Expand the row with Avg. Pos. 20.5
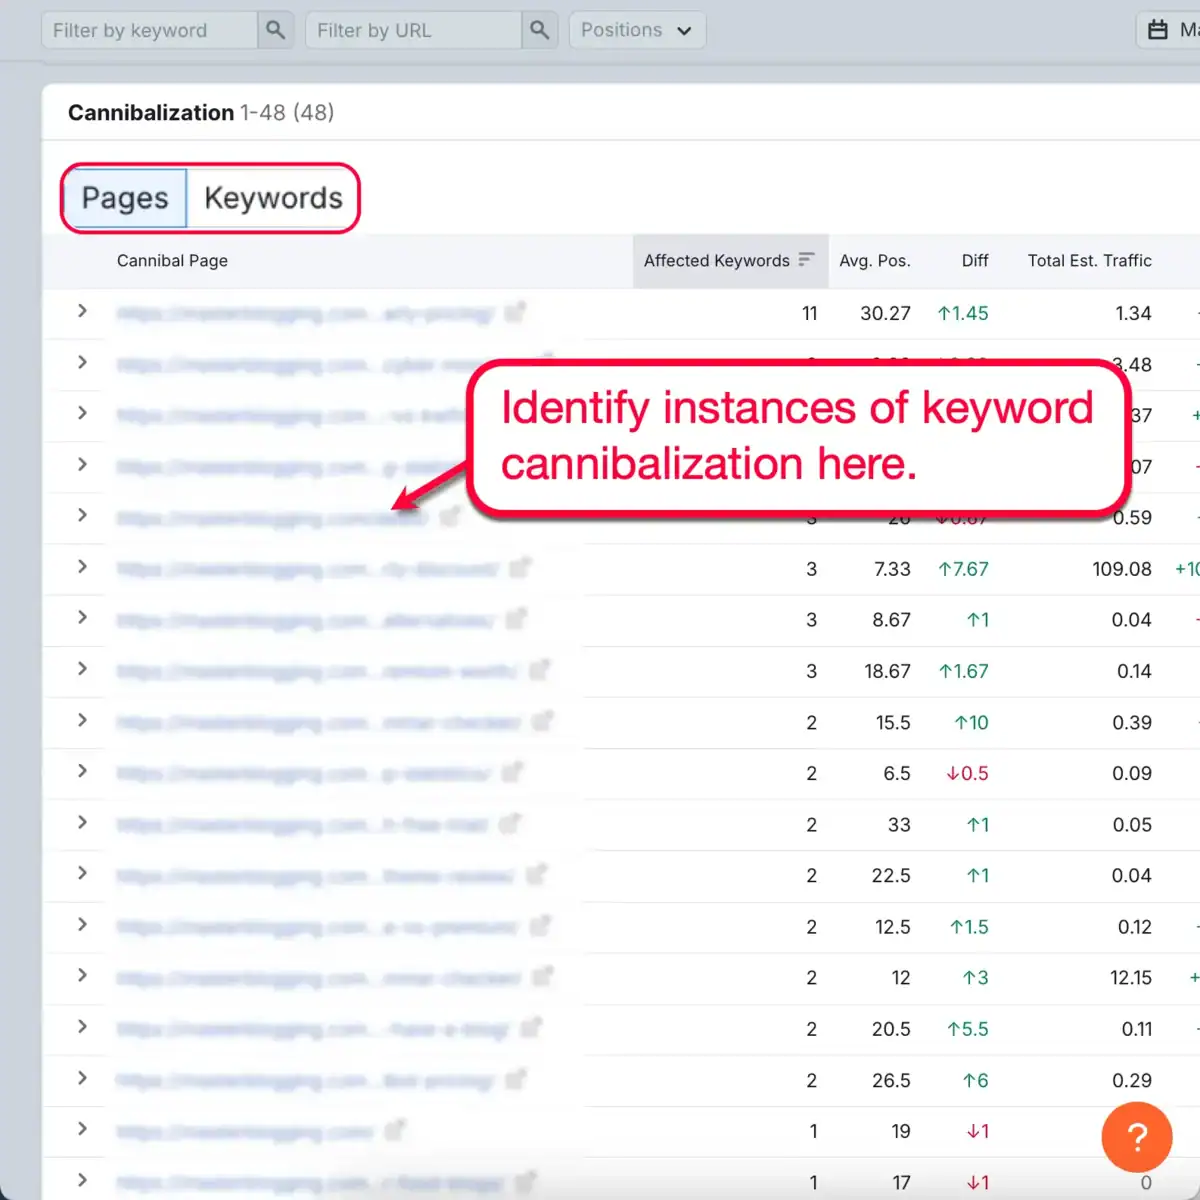The height and width of the screenshot is (1200, 1200). [82, 1027]
